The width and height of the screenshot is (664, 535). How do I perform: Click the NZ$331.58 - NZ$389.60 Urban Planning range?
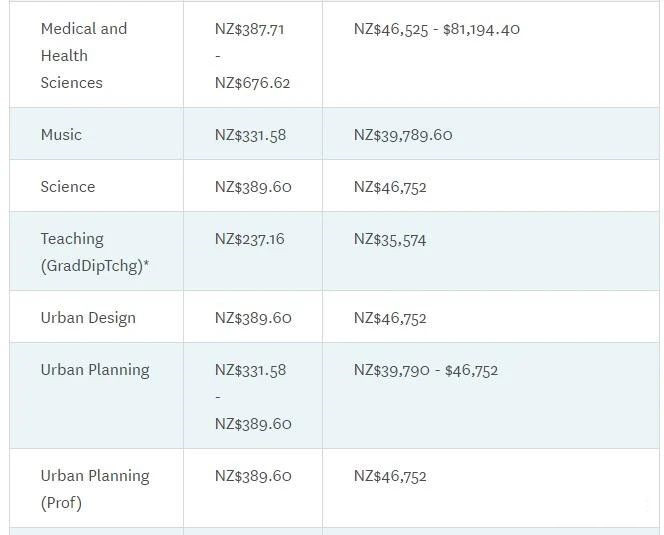[x=252, y=396]
